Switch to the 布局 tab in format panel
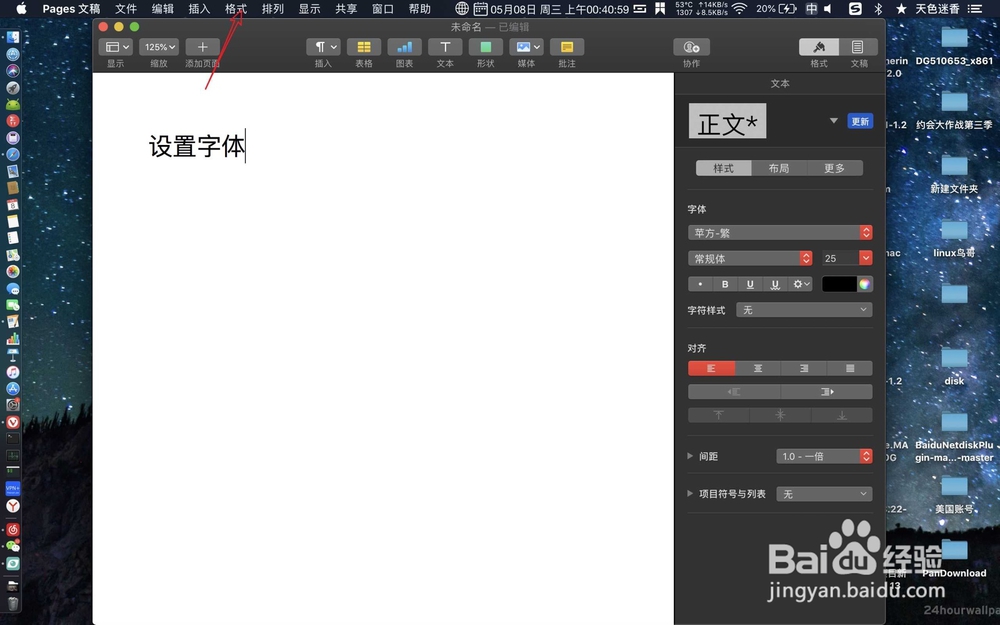Screen dimensions: 1000x625 (x=779, y=168)
